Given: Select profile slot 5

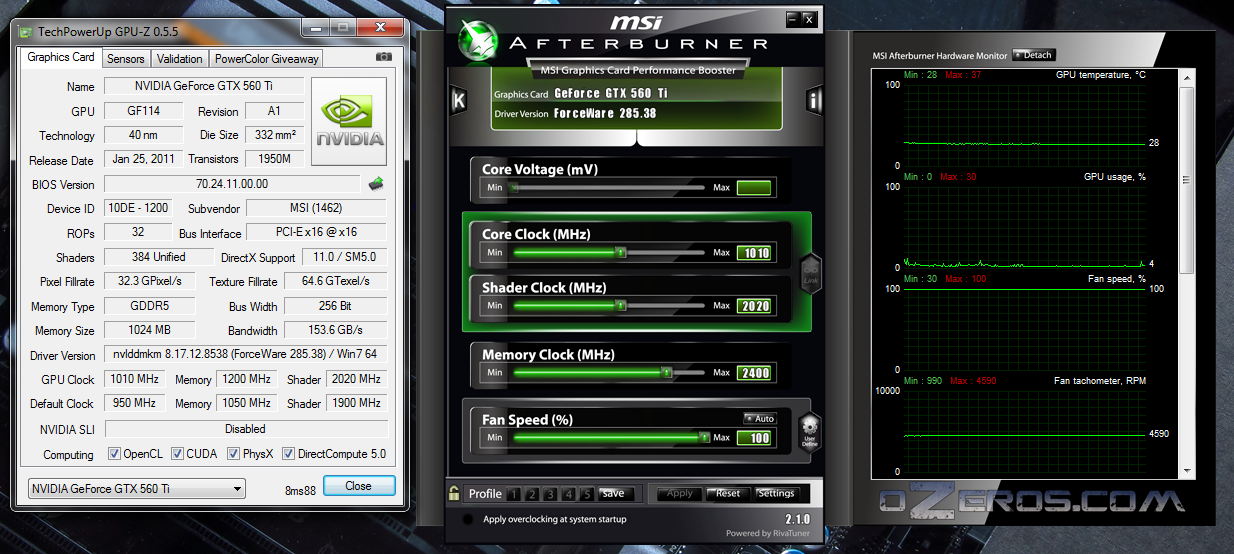Looking at the screenshot, I should (588, 494).
